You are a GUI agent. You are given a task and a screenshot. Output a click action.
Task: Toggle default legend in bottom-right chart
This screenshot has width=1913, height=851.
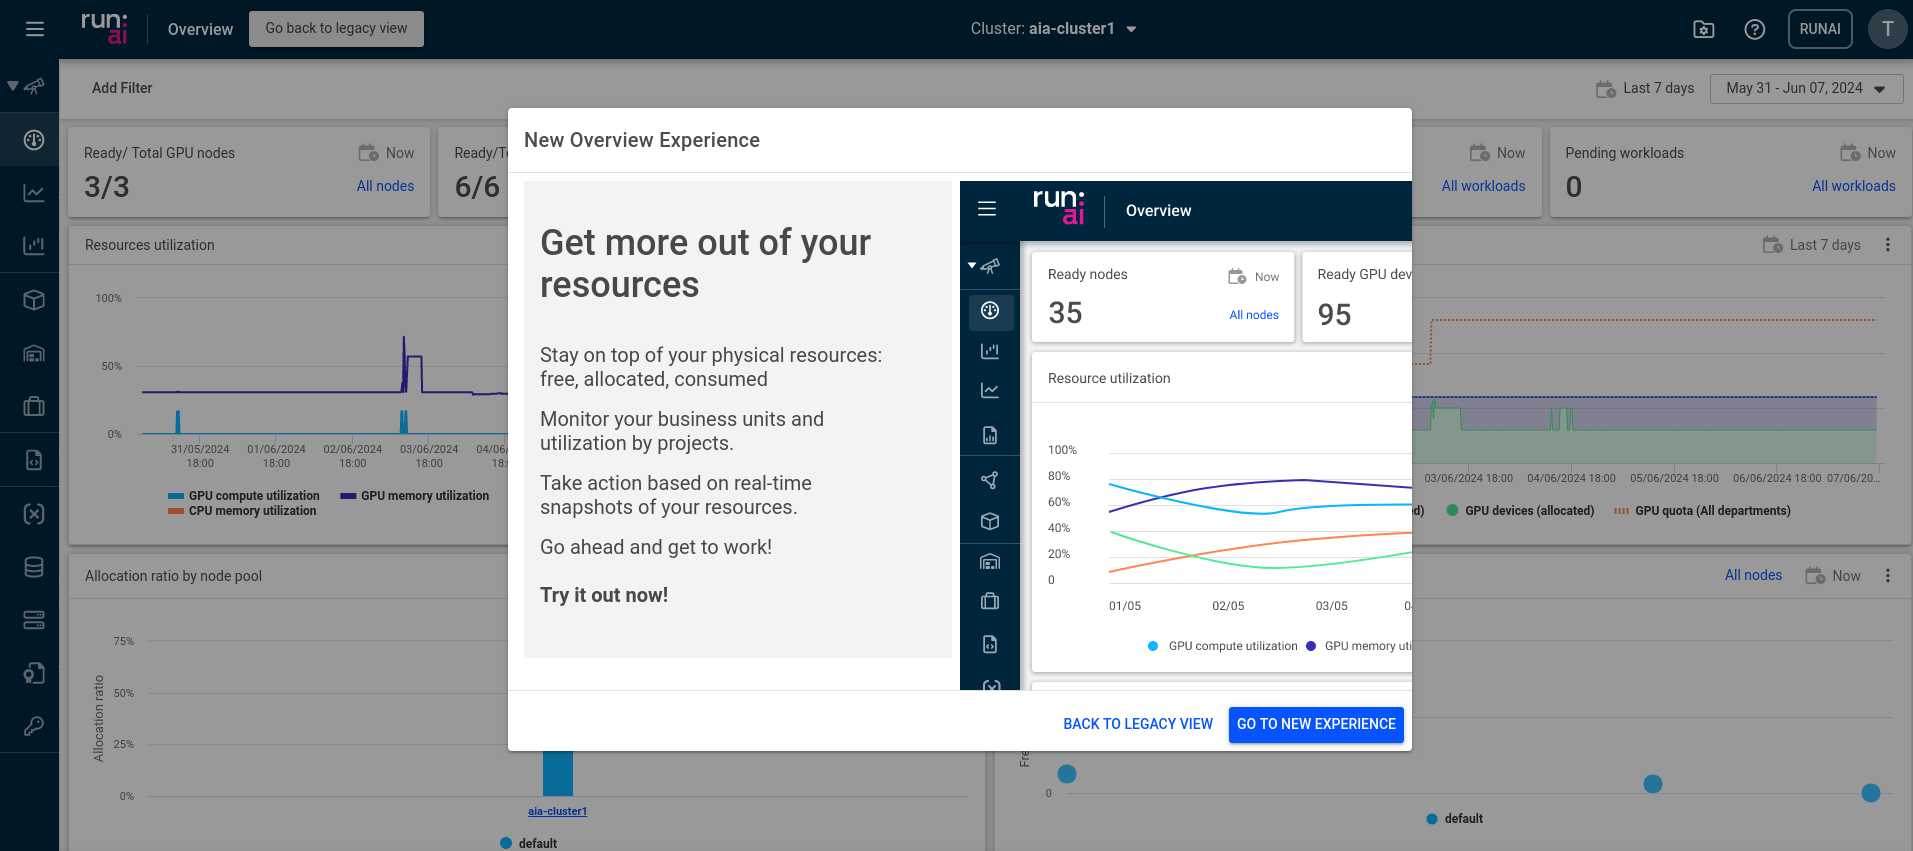[x=1454, y=819]
